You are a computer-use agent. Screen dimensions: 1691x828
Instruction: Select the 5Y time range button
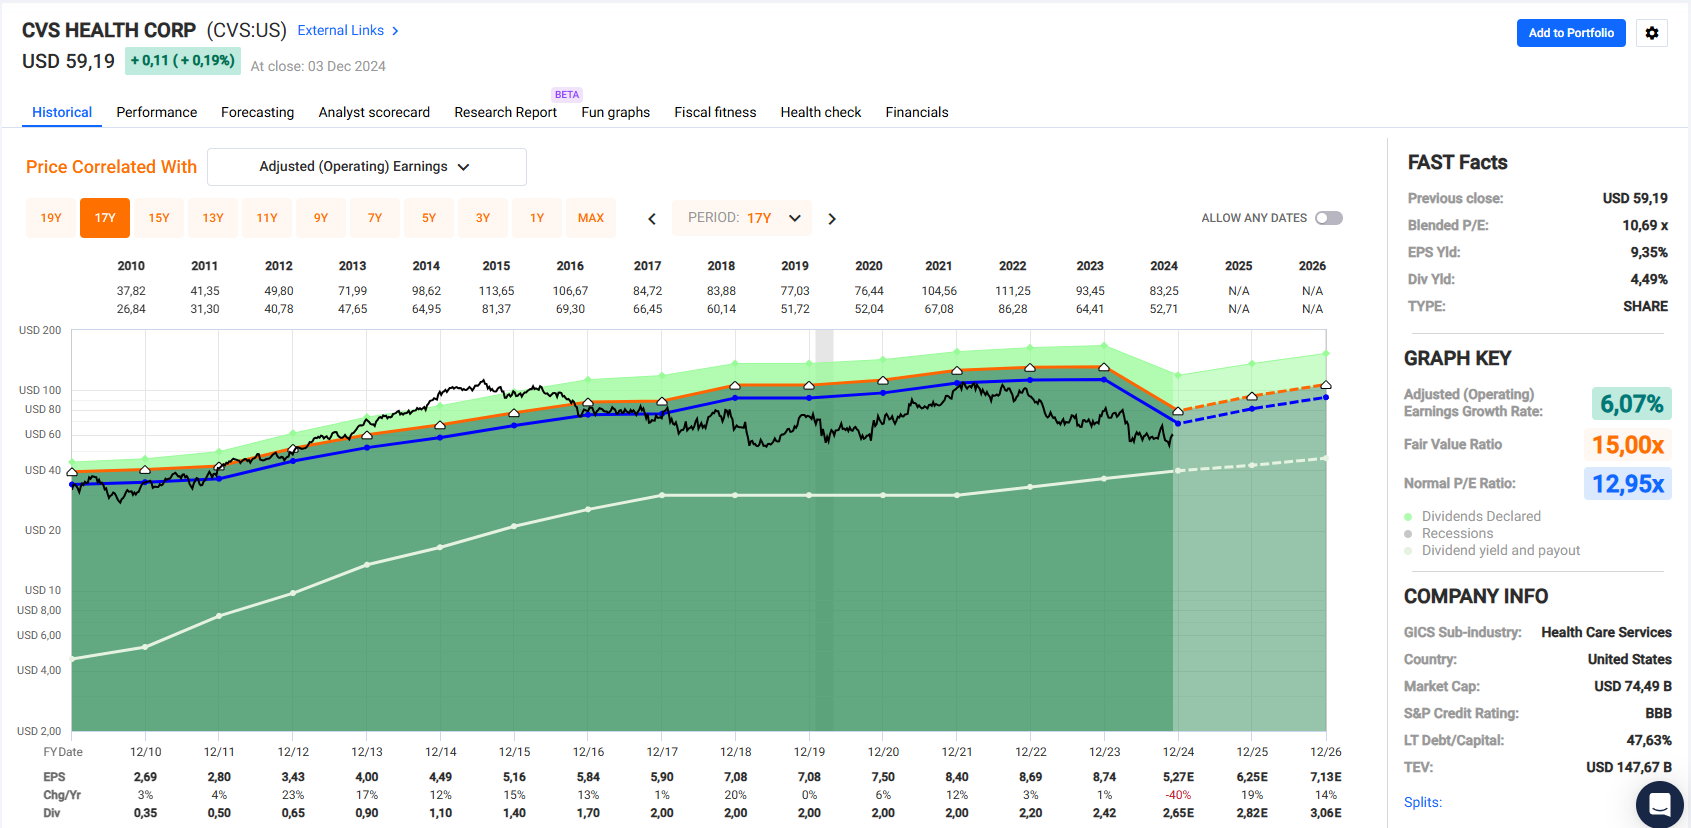click(x=428, y=218)
